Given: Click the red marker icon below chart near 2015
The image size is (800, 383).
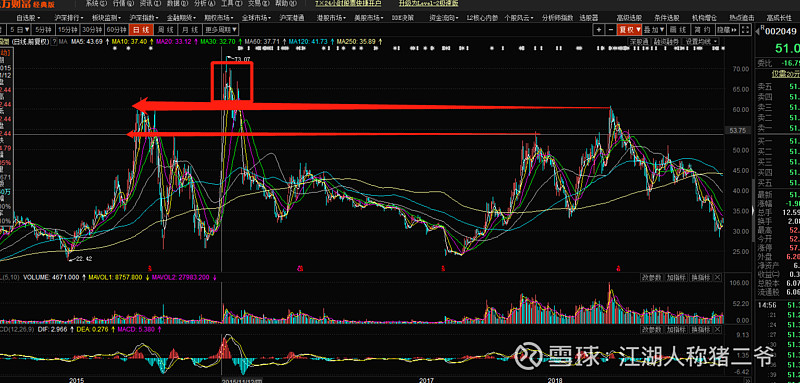Looking at the screenshot, I should [149, 267].
